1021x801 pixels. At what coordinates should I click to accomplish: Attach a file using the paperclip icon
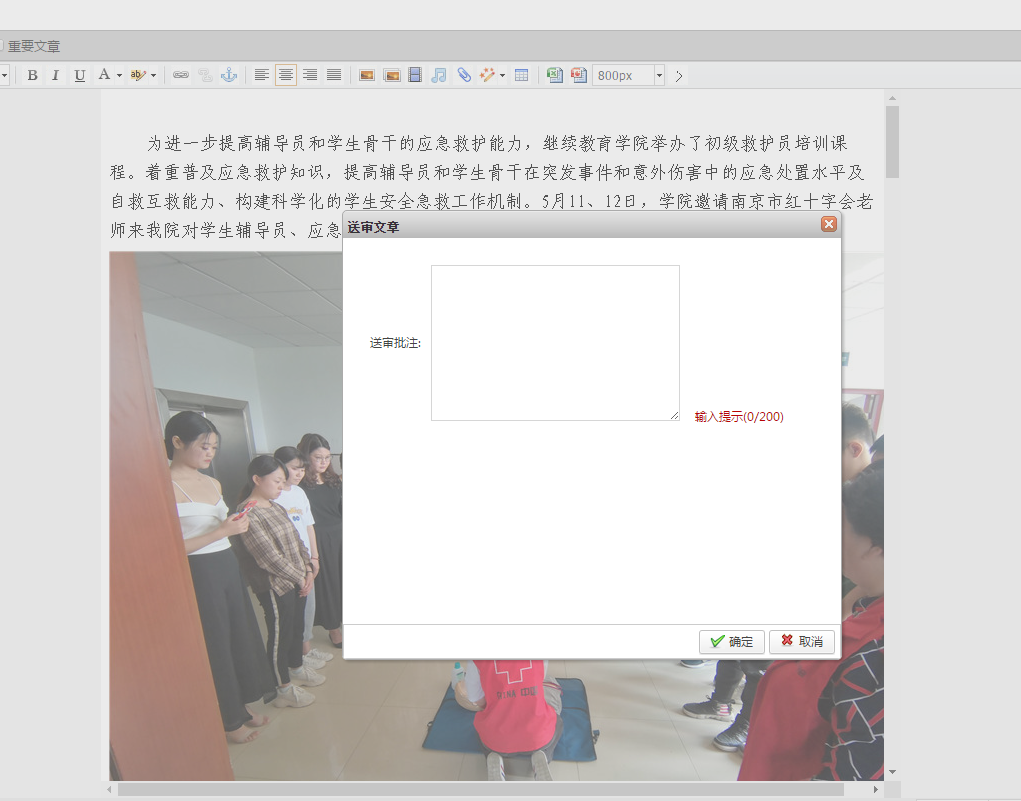point(464,76)
